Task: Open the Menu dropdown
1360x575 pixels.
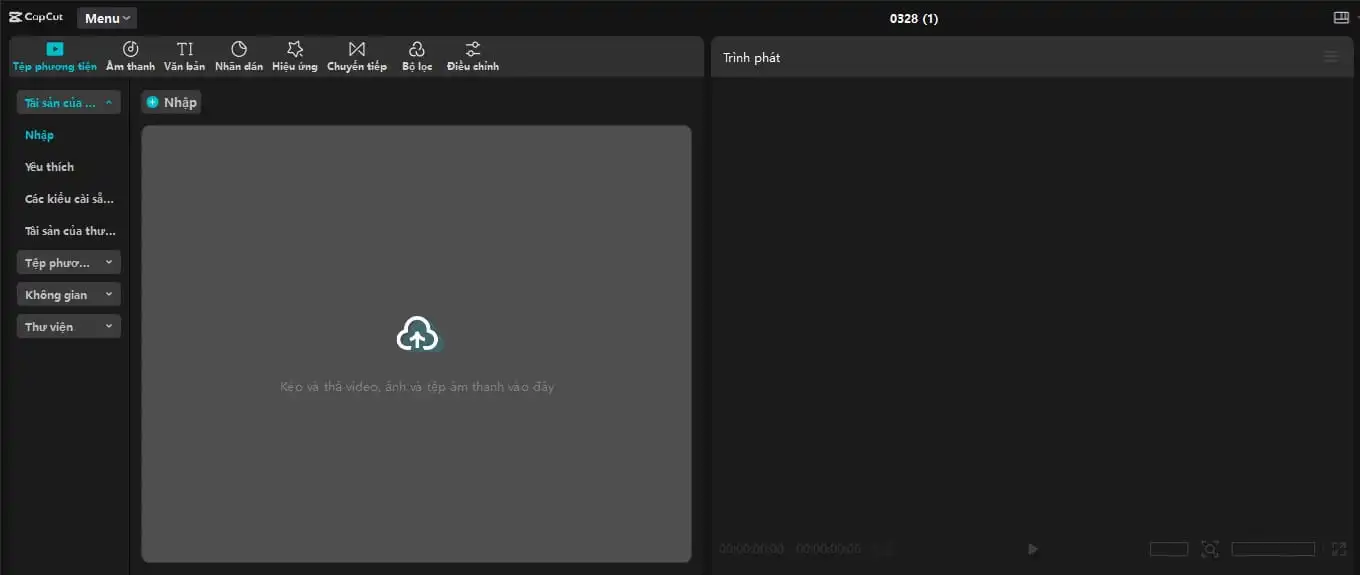Action: point(107,18)
